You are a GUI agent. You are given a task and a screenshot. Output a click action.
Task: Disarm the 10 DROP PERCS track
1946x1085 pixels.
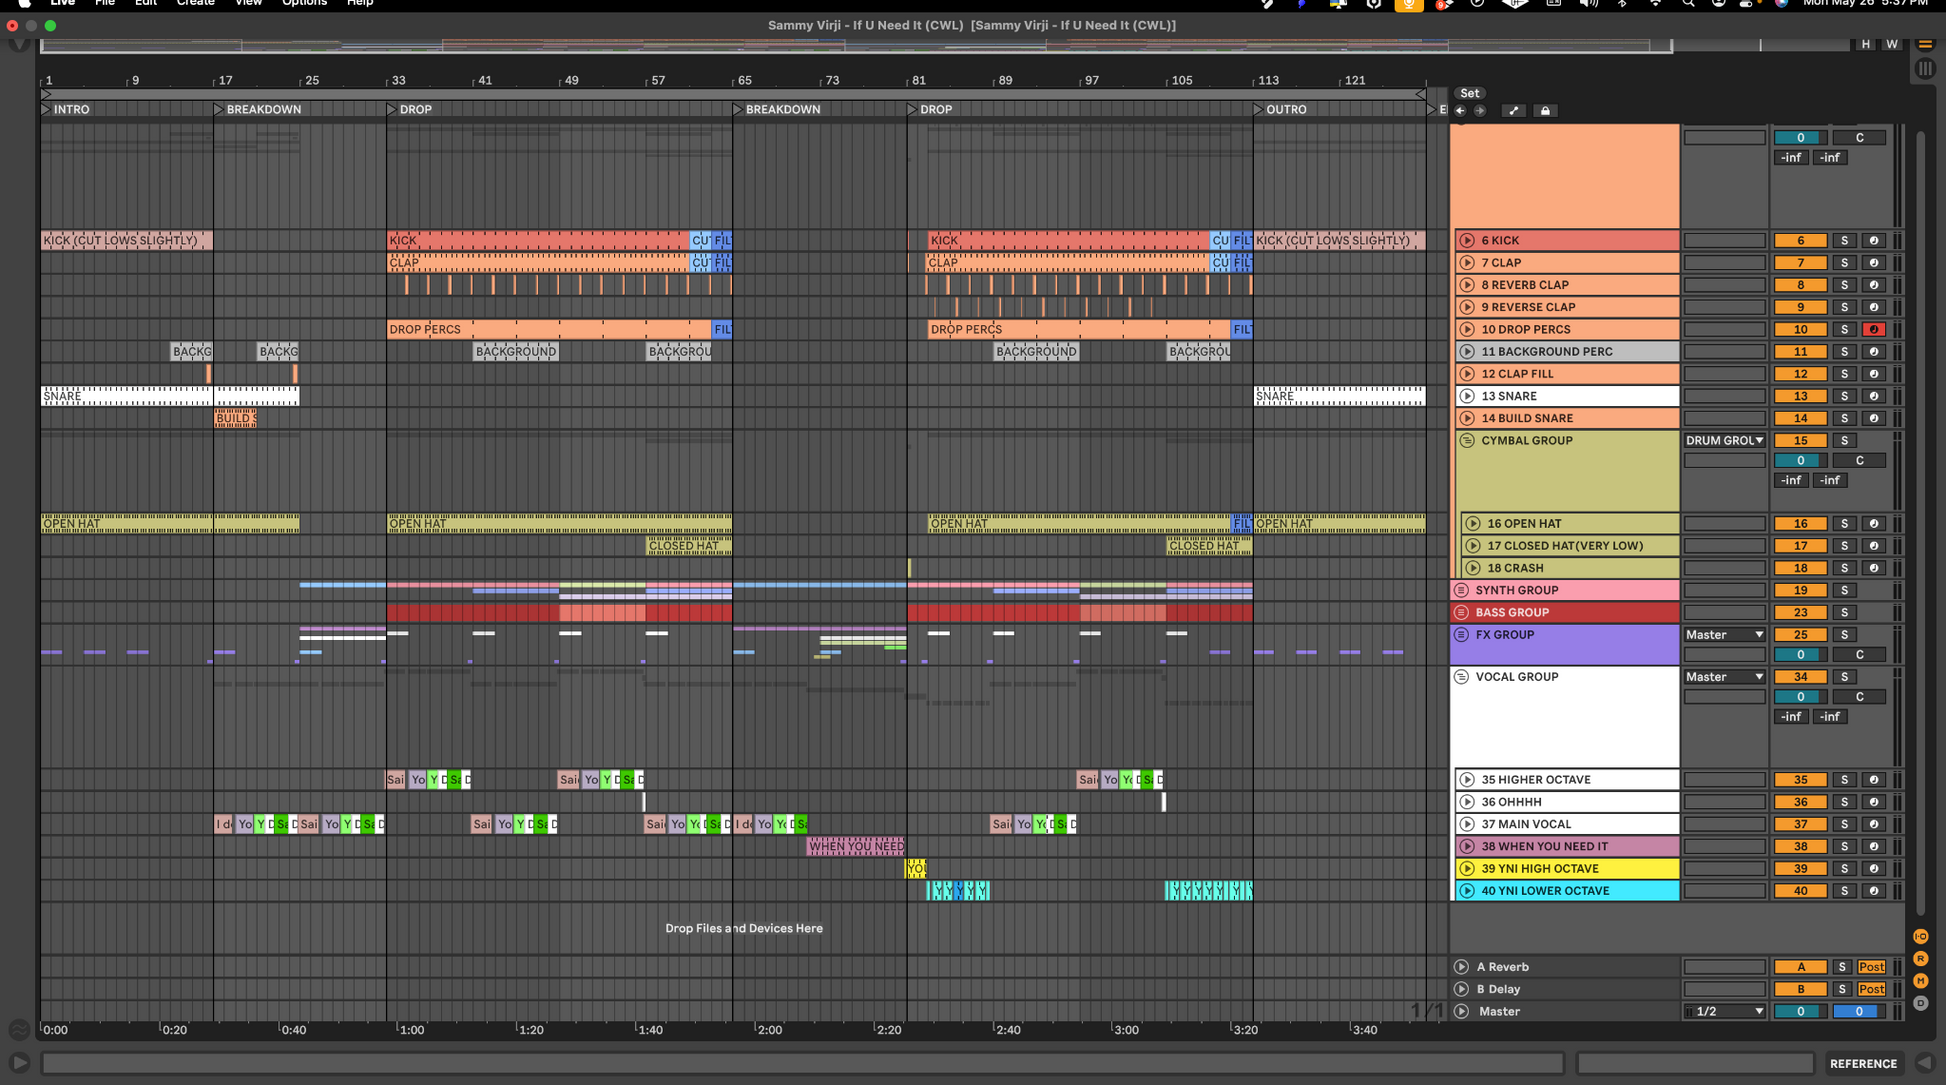click(1874, 329)
